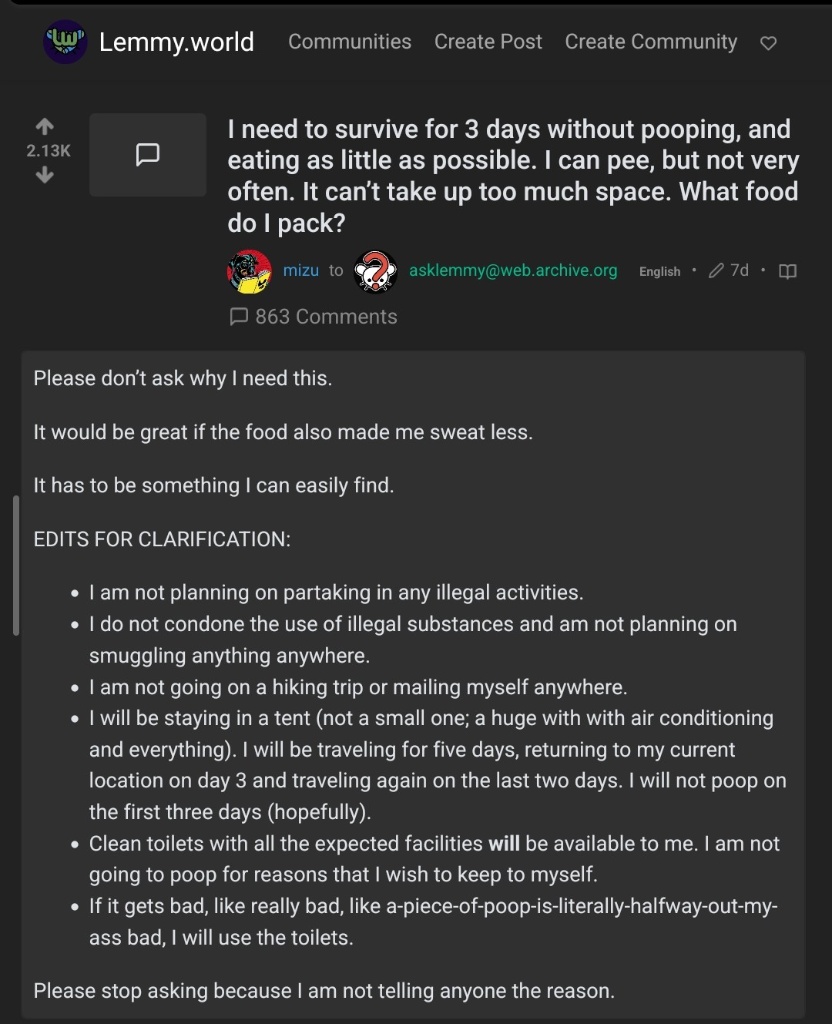Downvote the post with the down arrow

(44, 176)
